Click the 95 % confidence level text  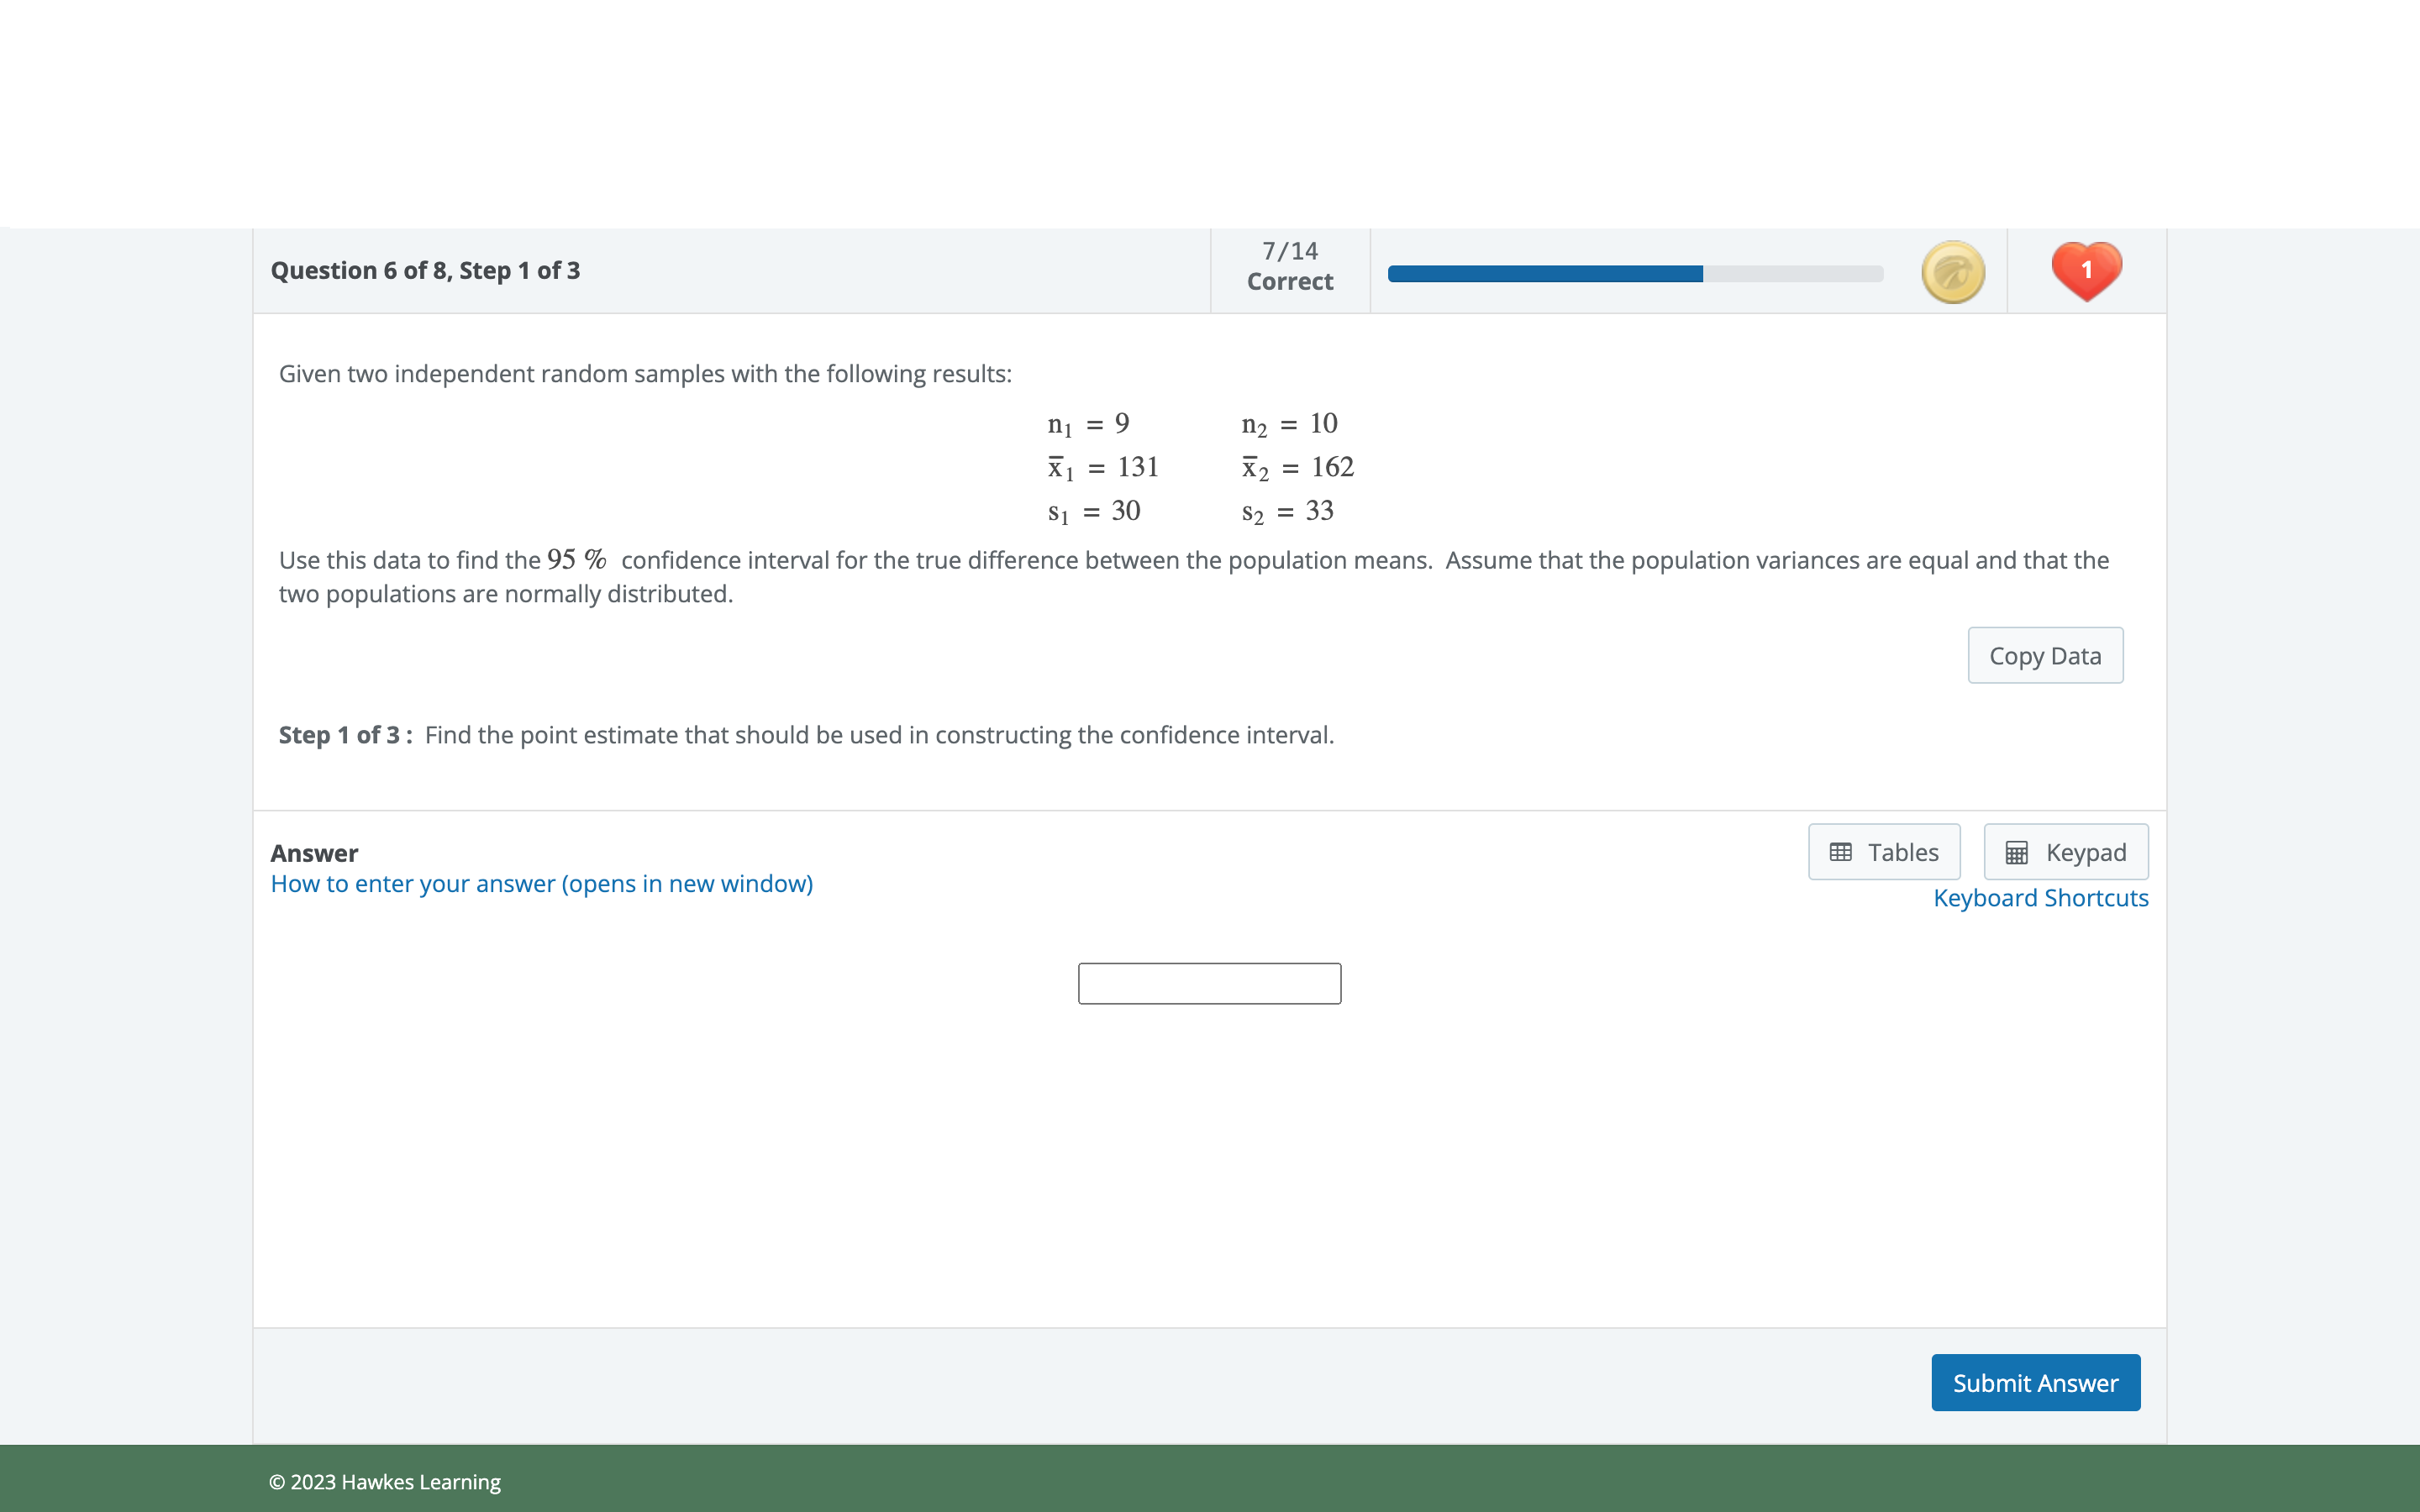pos(576,560)
